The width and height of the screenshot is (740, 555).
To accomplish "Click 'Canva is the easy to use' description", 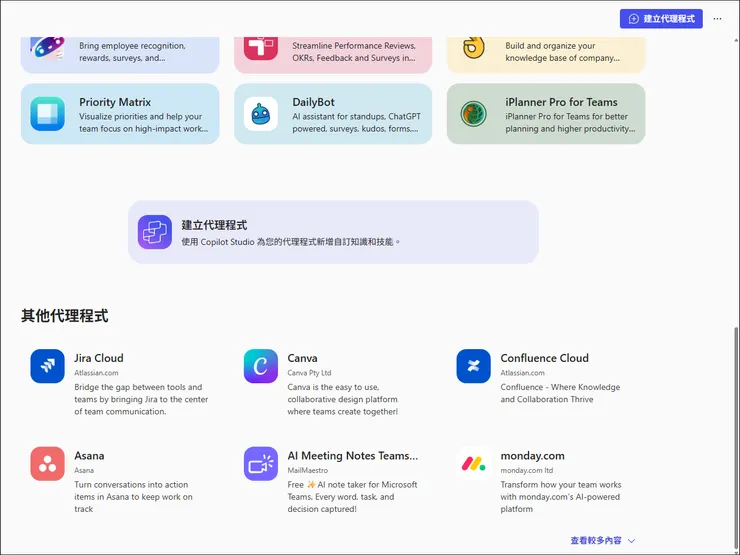I will pyautogui.click(x=343, y=399).
